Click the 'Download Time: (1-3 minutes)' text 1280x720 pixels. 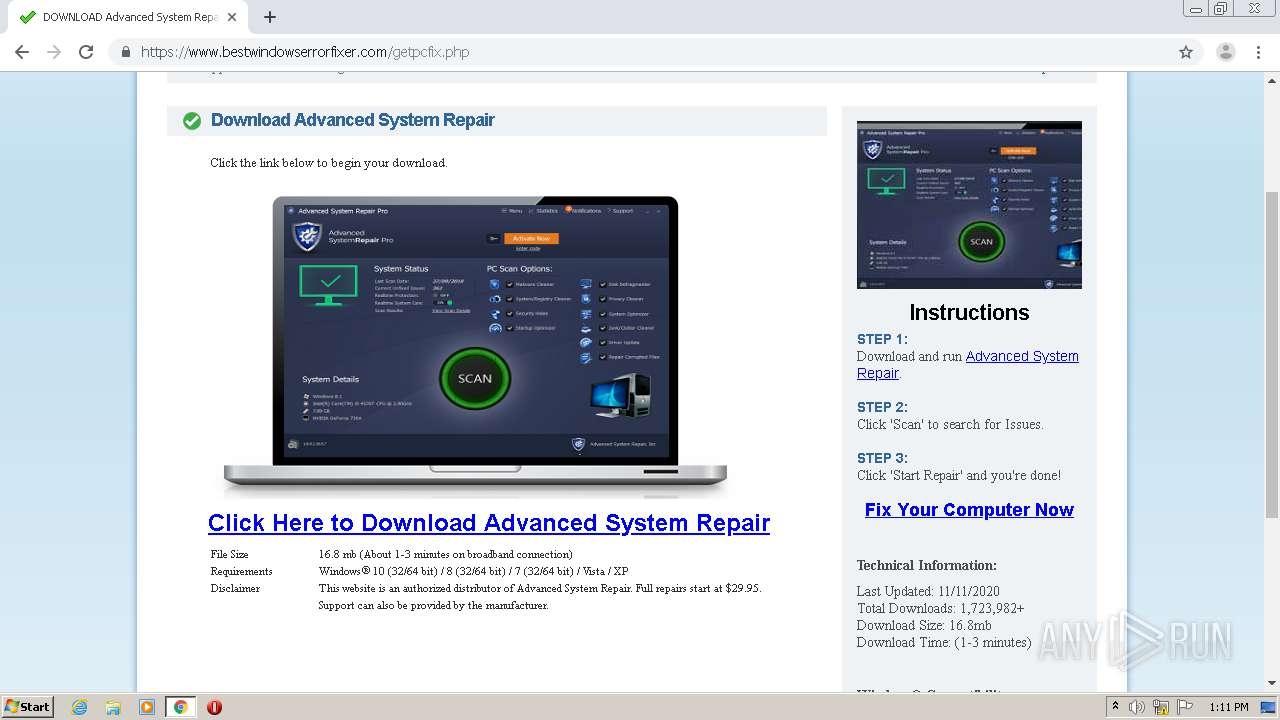click(944, 642)
